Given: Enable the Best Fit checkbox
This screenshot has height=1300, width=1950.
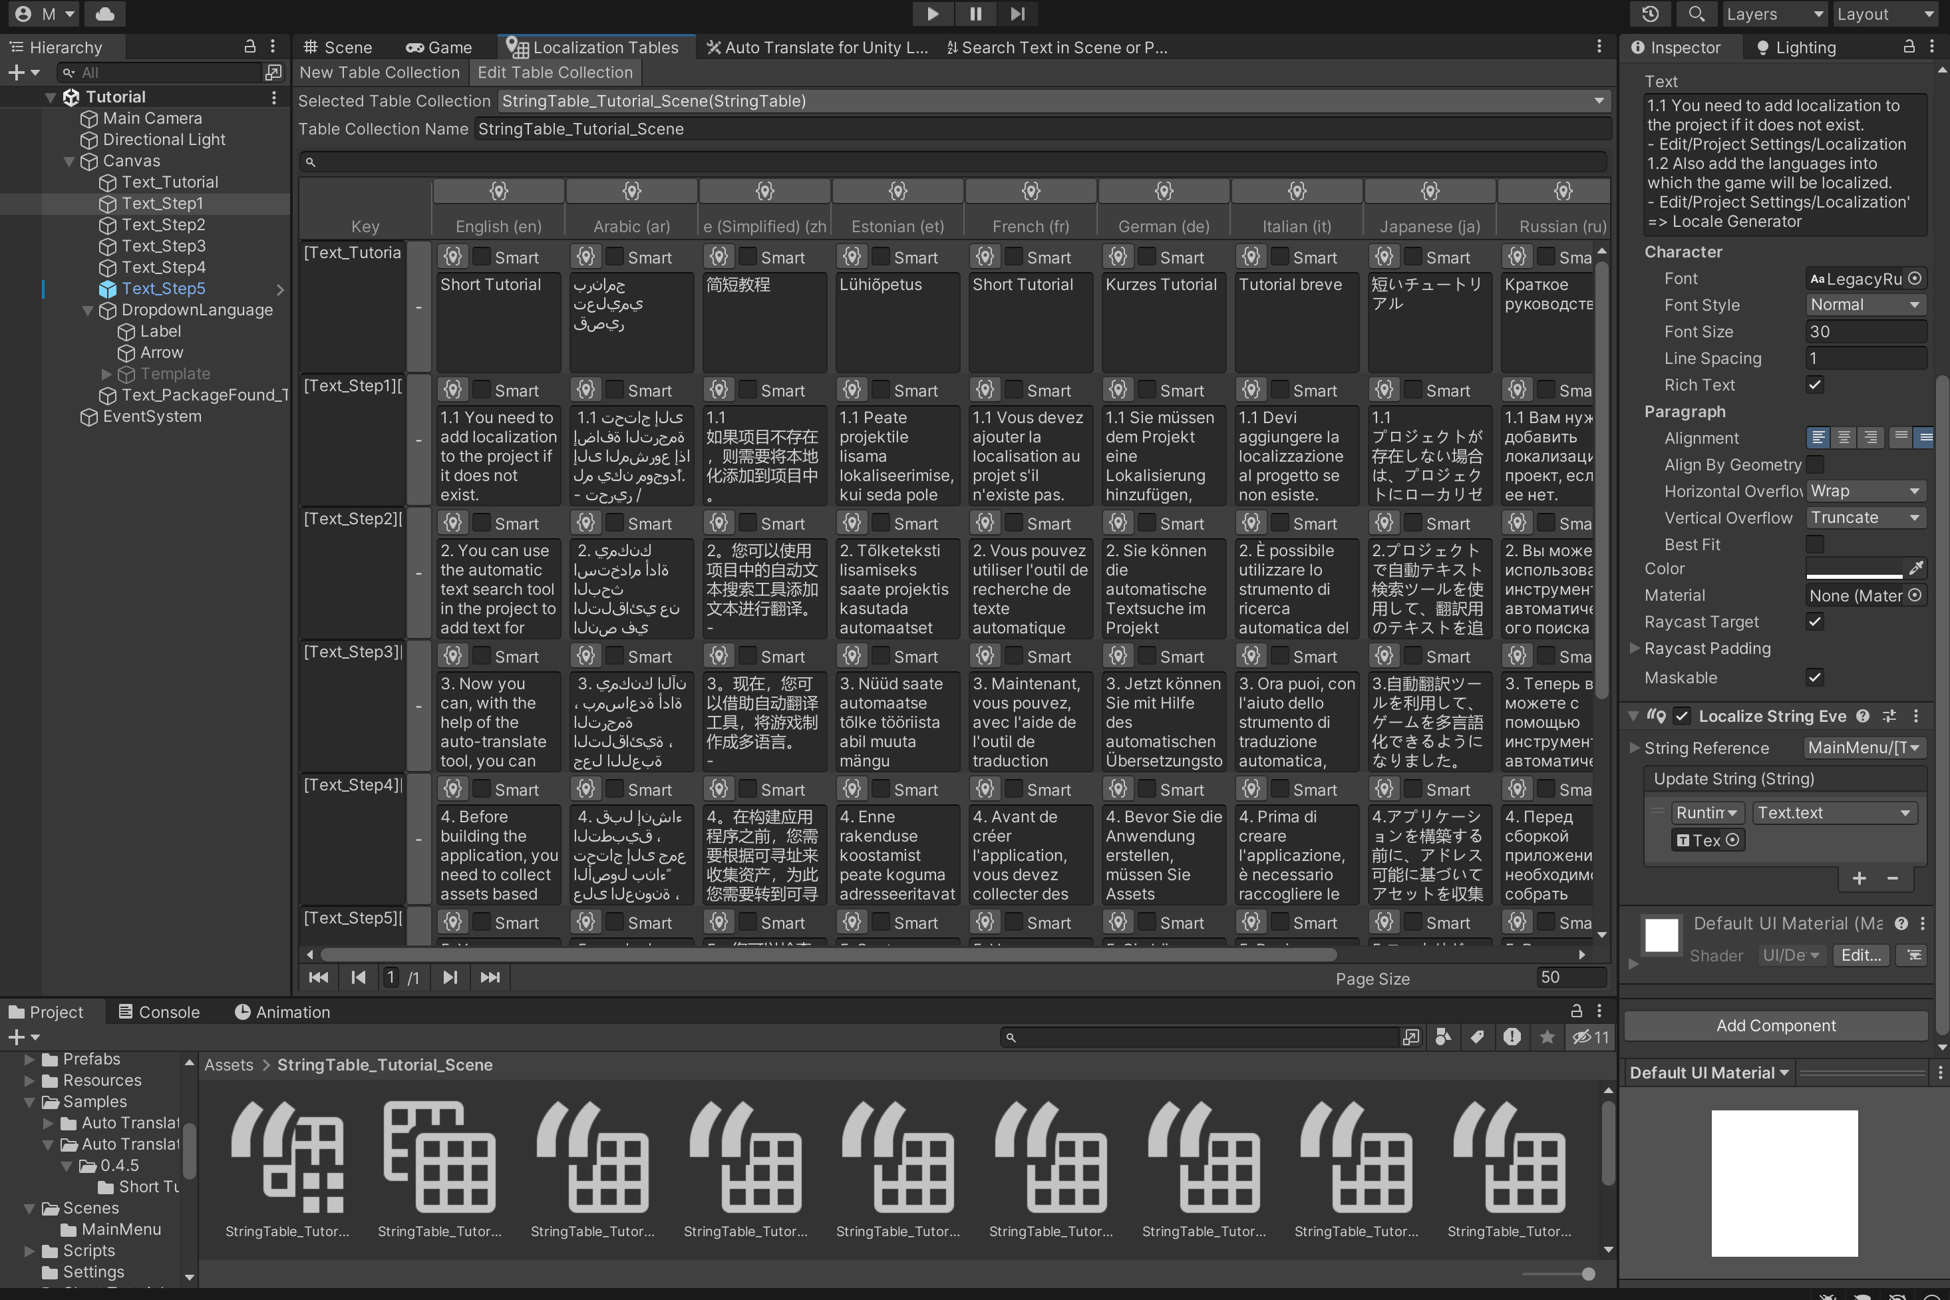Looking at the screenshot, I should click(1815, 544).
